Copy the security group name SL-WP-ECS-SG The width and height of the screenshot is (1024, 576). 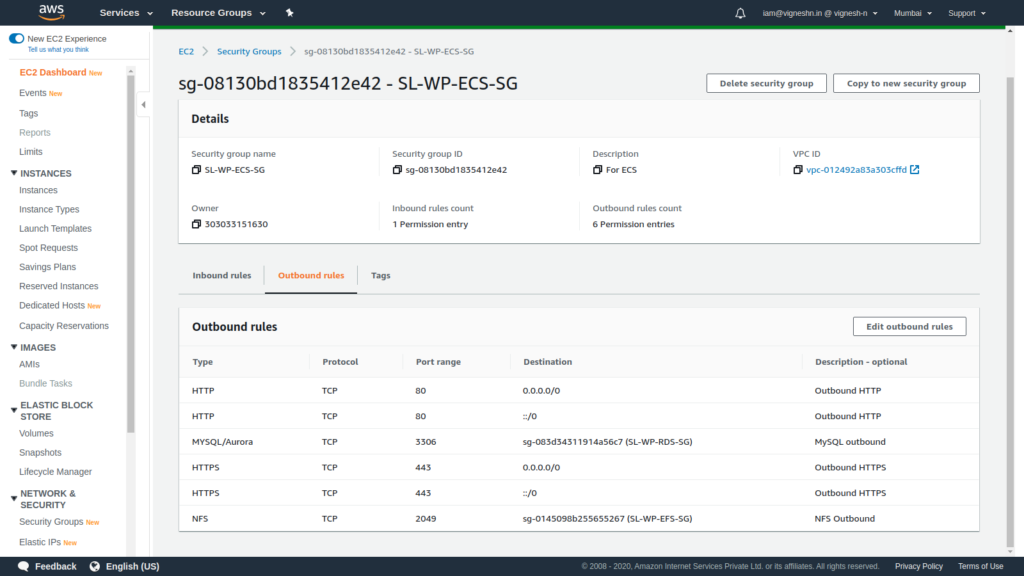(x=196, y=170)
